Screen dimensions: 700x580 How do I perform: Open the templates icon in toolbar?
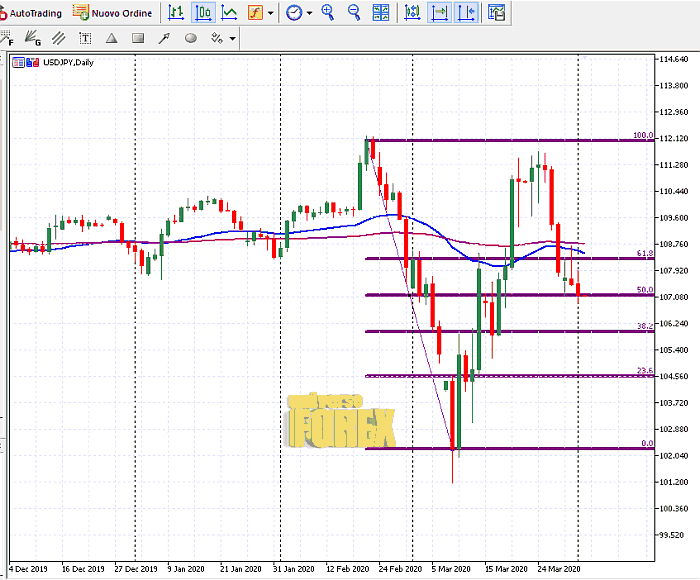[x=495, y=13]
